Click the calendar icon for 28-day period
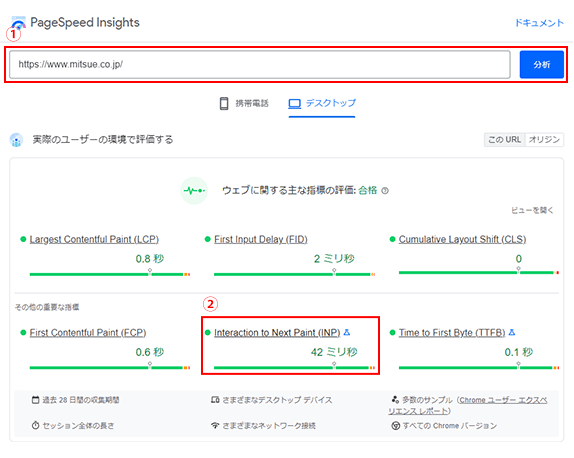Viewport: 574px width, 458px height. tap(35, 400)
